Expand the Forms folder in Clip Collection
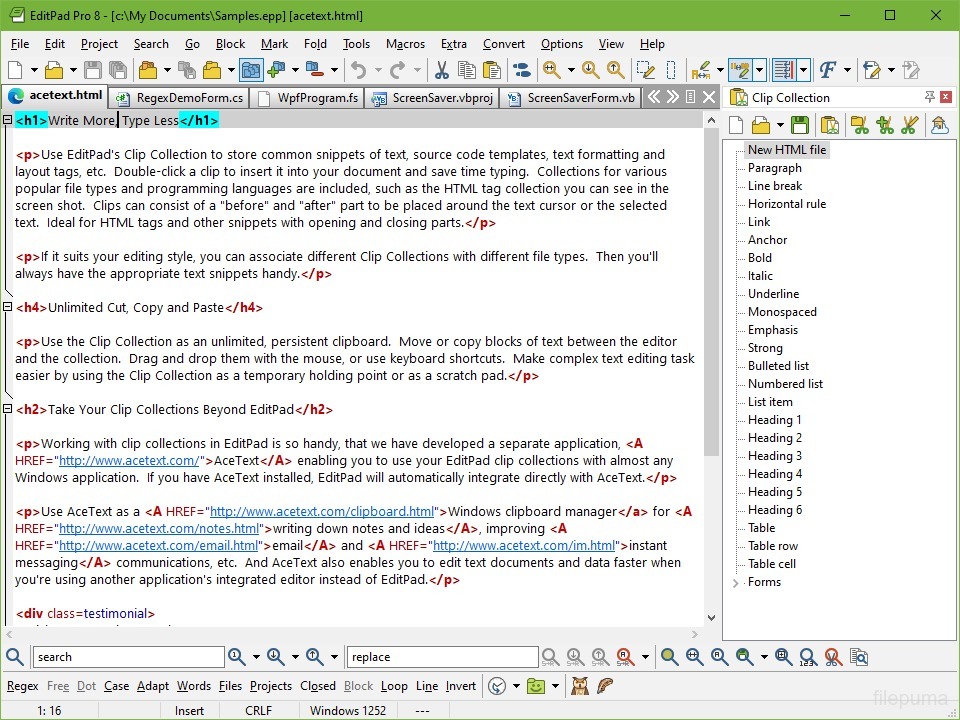Image resolution: width=960 pixels, height=720 pixels. (x=738, y=582)
